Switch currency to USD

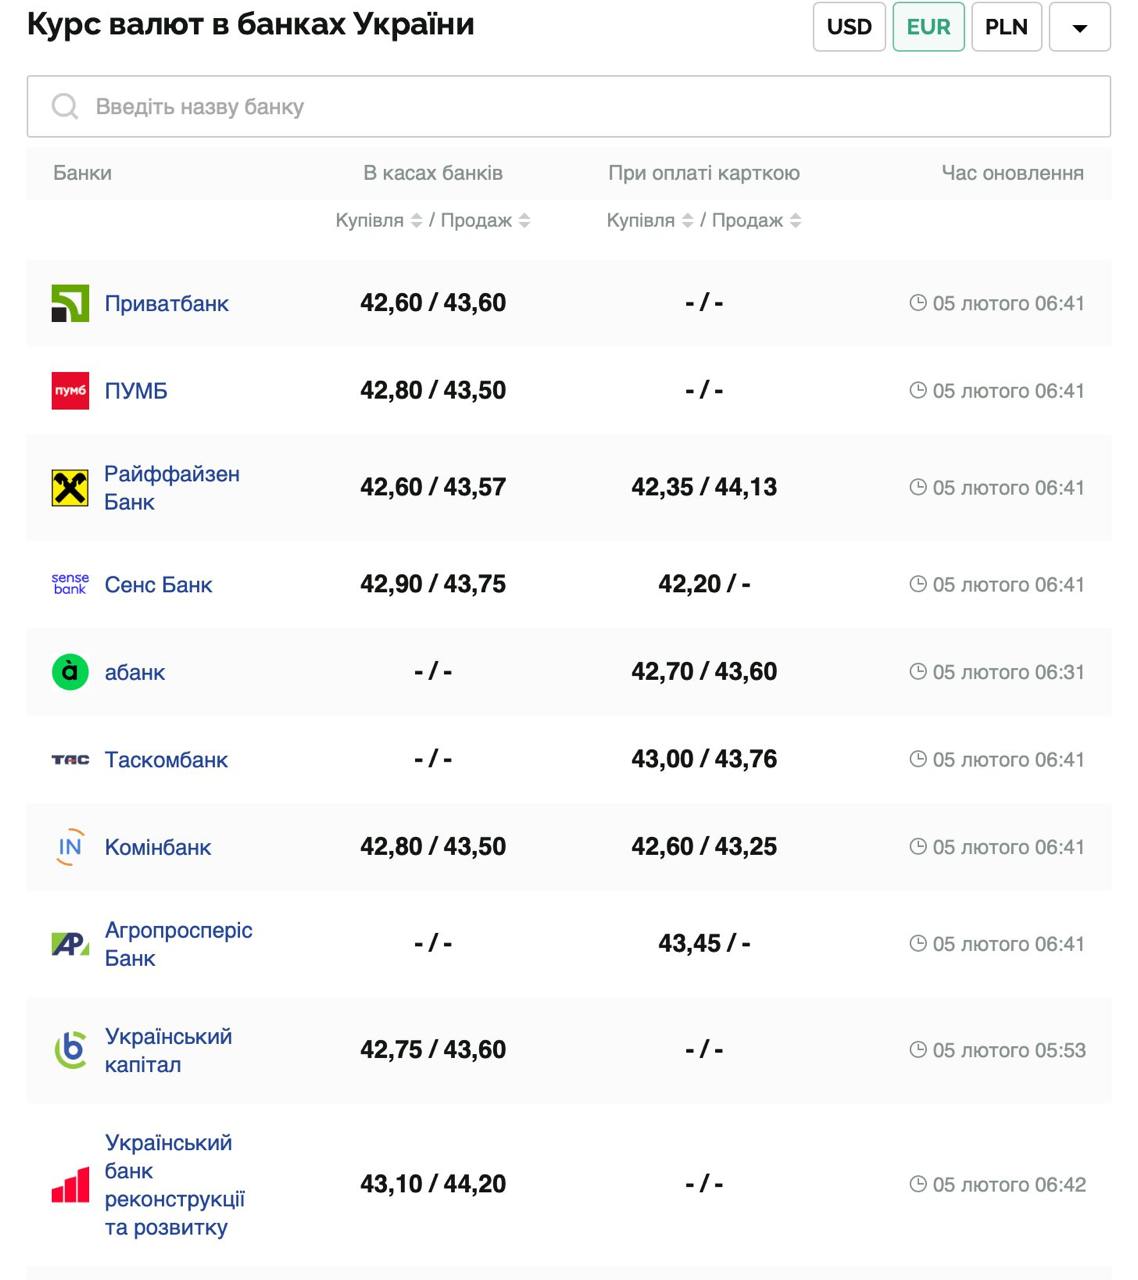(849, 27)
